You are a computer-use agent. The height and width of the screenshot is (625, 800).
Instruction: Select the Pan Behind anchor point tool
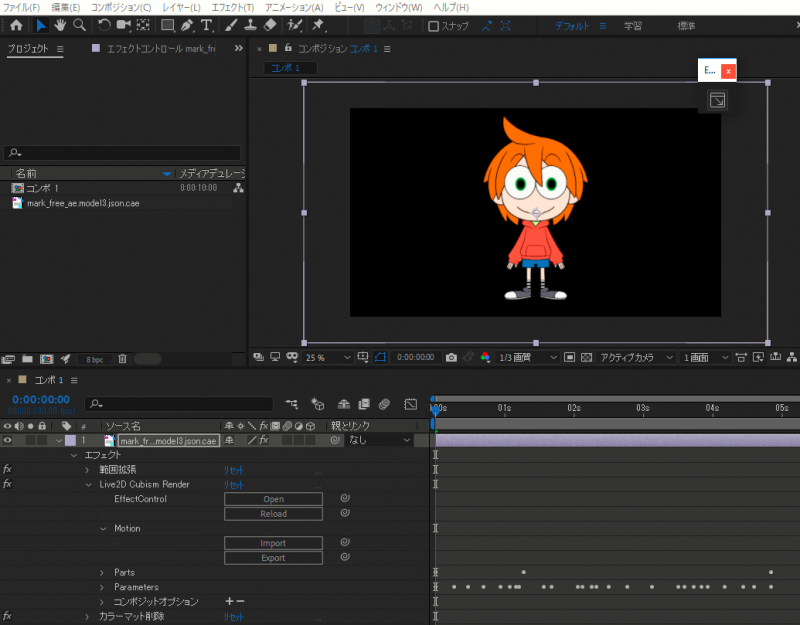143,25
